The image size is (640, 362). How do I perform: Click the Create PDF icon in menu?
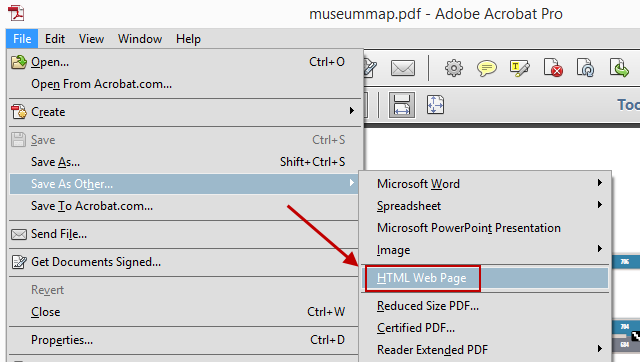click(x=19, y=112)
